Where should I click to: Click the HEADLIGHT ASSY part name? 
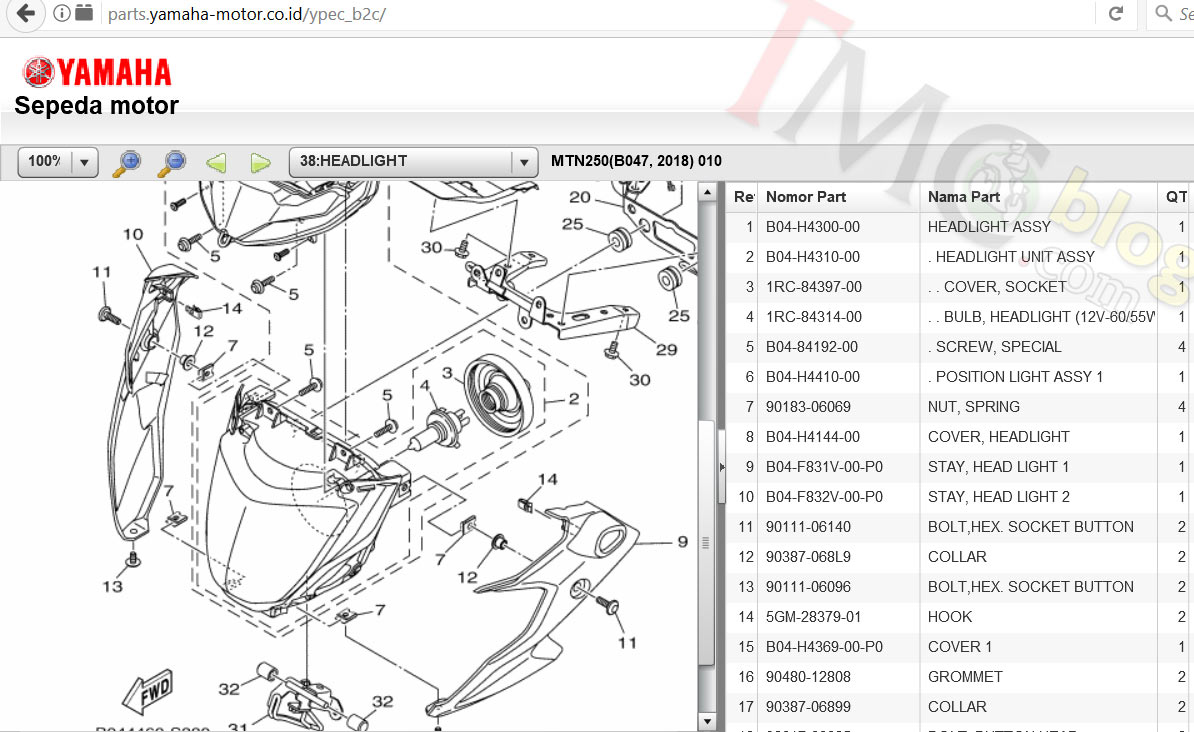[x=988, y=227]
